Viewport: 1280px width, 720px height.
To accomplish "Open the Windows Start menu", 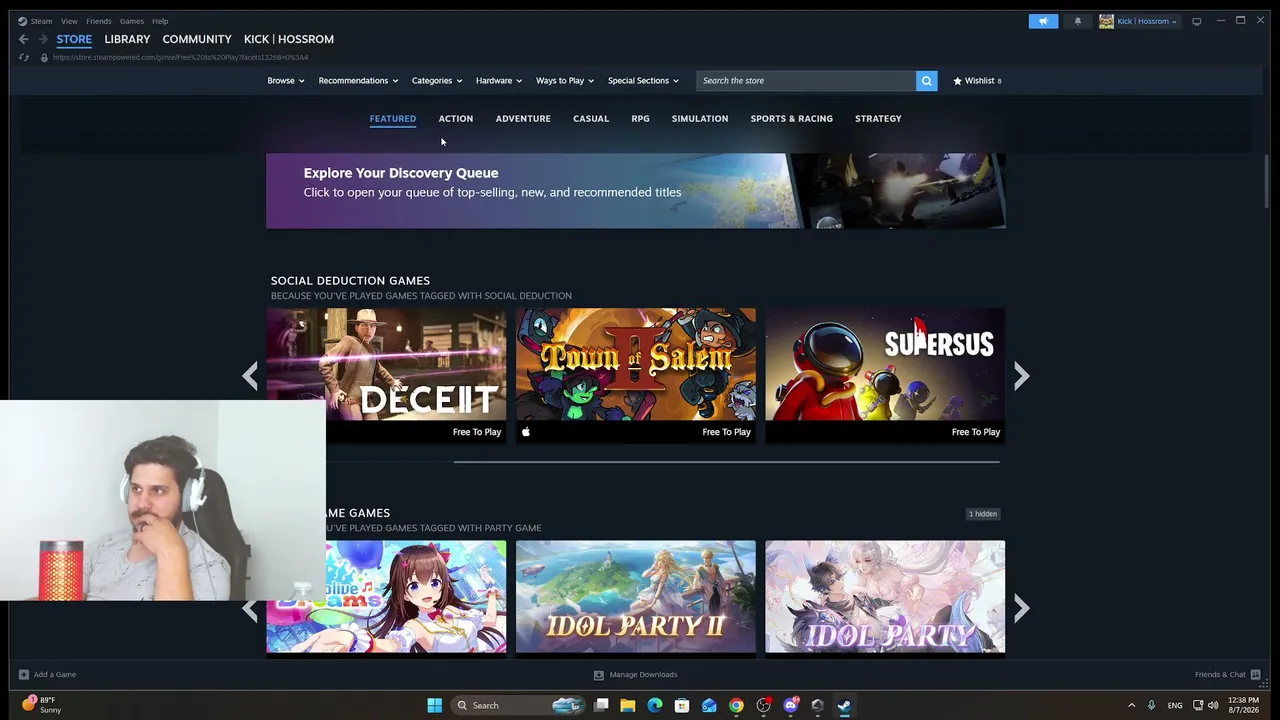I will (x=434, y=706).
